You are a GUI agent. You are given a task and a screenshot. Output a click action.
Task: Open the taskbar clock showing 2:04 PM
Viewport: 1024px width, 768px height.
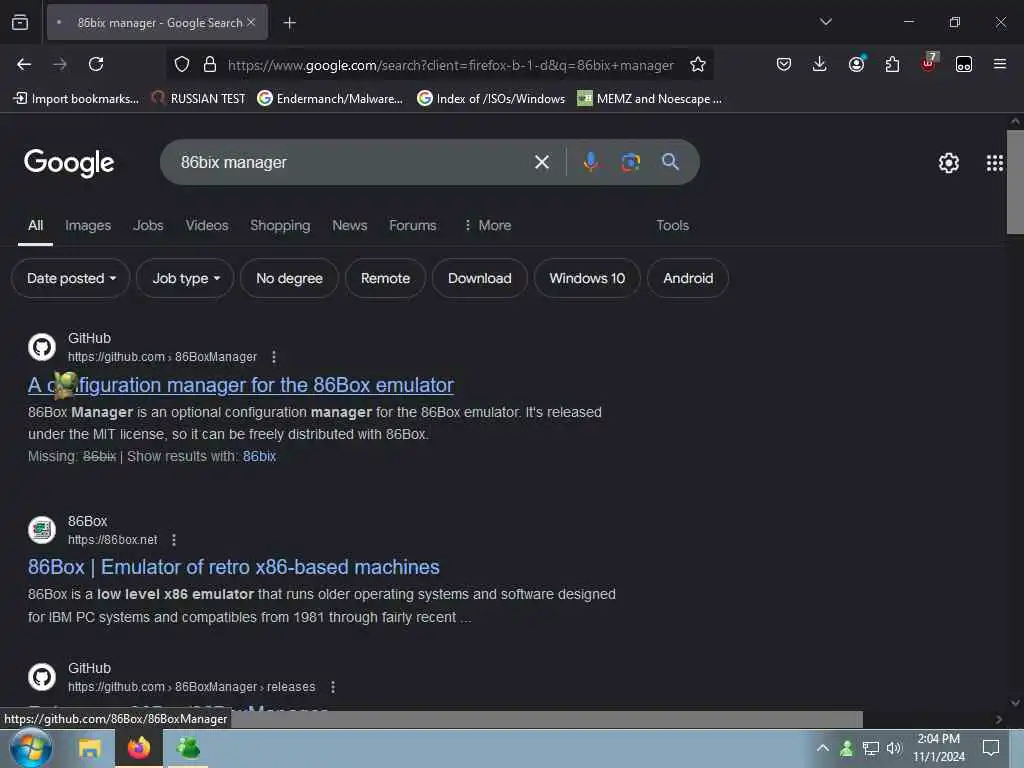tap(938, 748)
